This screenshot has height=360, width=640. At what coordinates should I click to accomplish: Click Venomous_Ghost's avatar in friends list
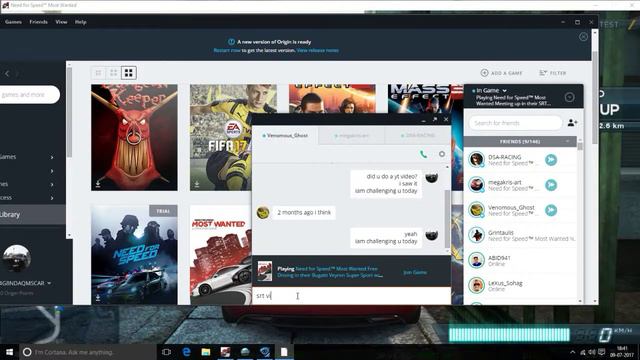click(x=476, y=210)
